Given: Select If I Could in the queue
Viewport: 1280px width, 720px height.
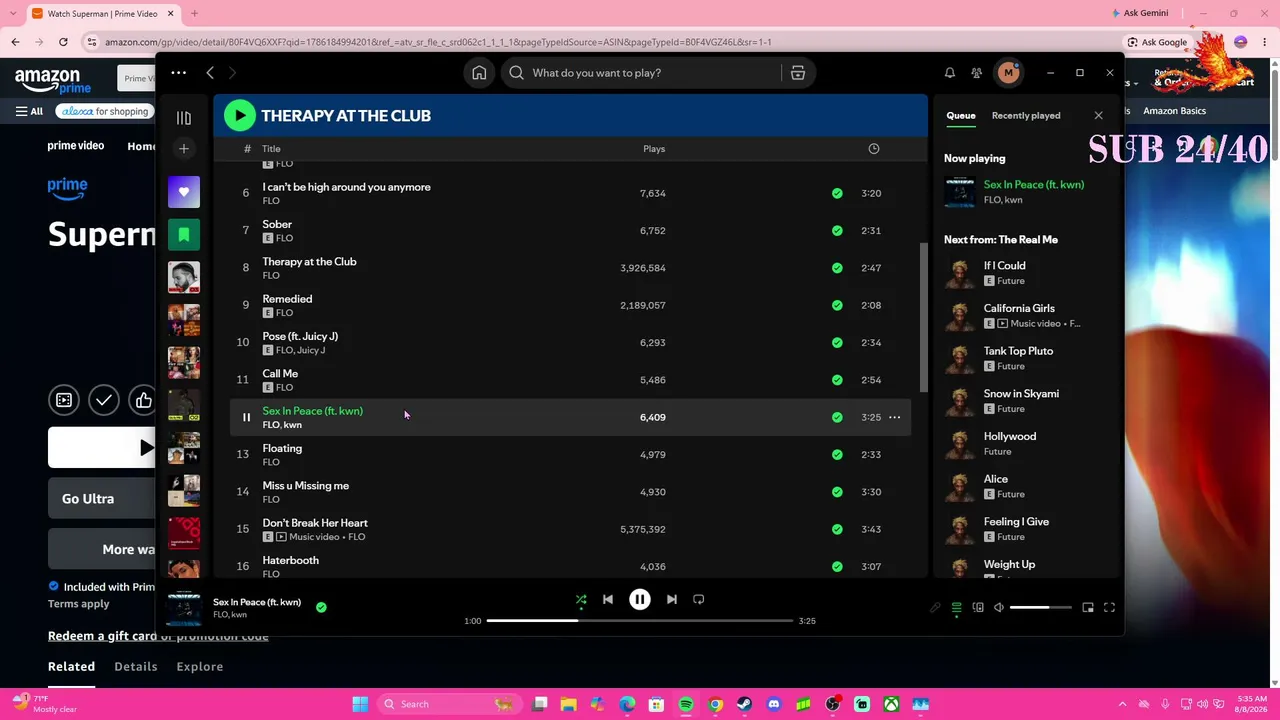Looking at the screenshot, I should 1025,273.
